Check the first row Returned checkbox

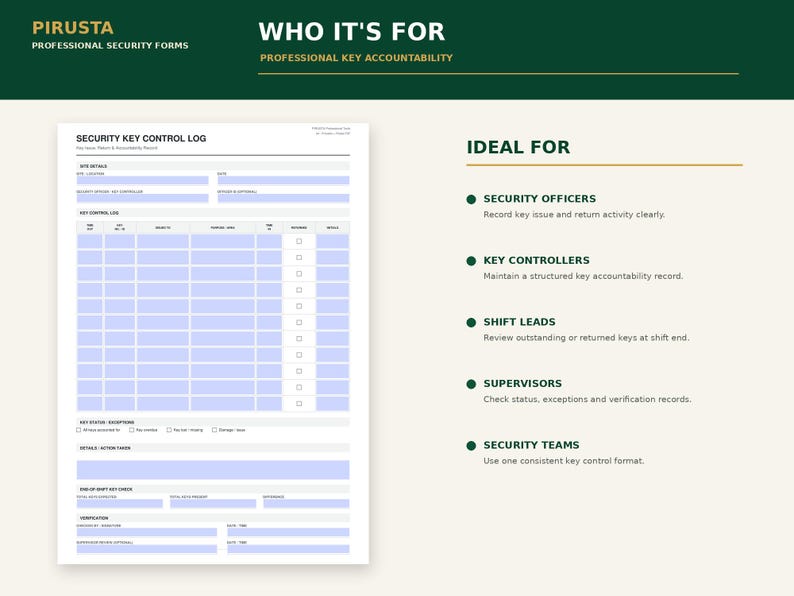tap(299, 242)
